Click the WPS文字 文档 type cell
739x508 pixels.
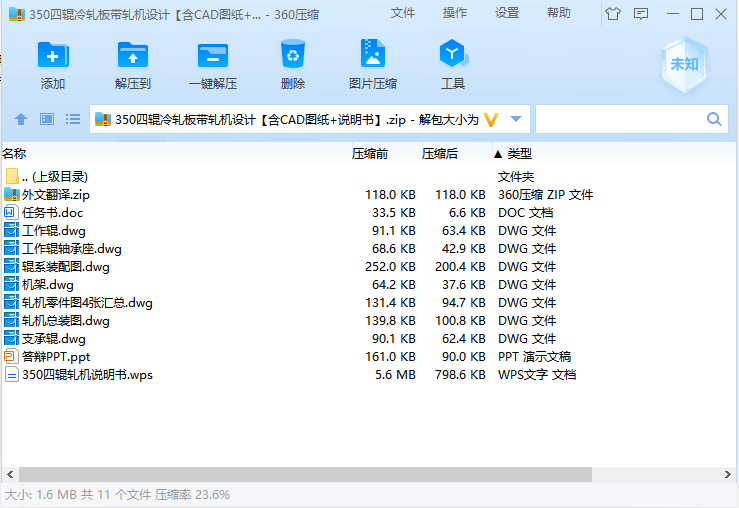tap(537, 374)
